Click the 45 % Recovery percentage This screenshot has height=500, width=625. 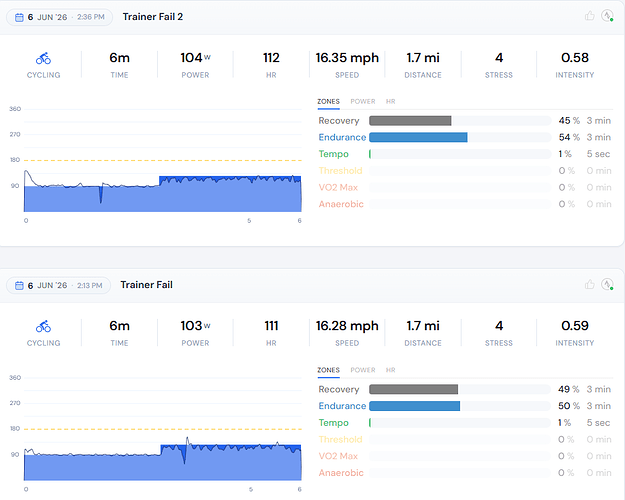[569, 120]
